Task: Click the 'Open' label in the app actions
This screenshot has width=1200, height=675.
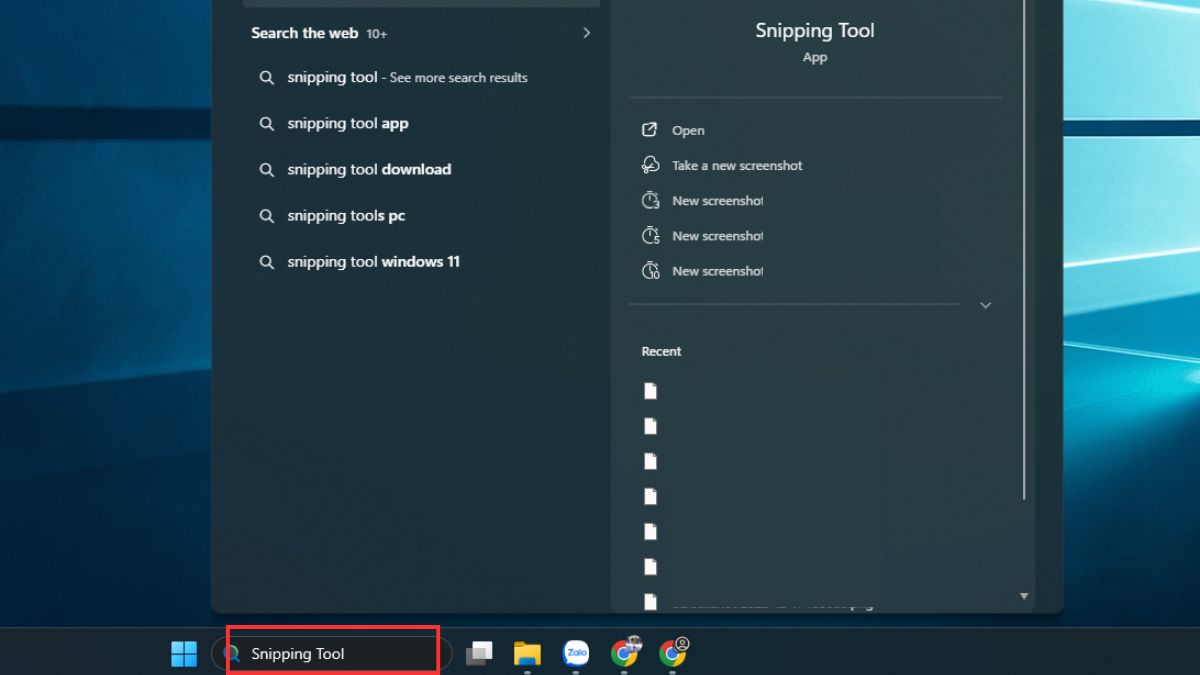Action: pos(688,130)
